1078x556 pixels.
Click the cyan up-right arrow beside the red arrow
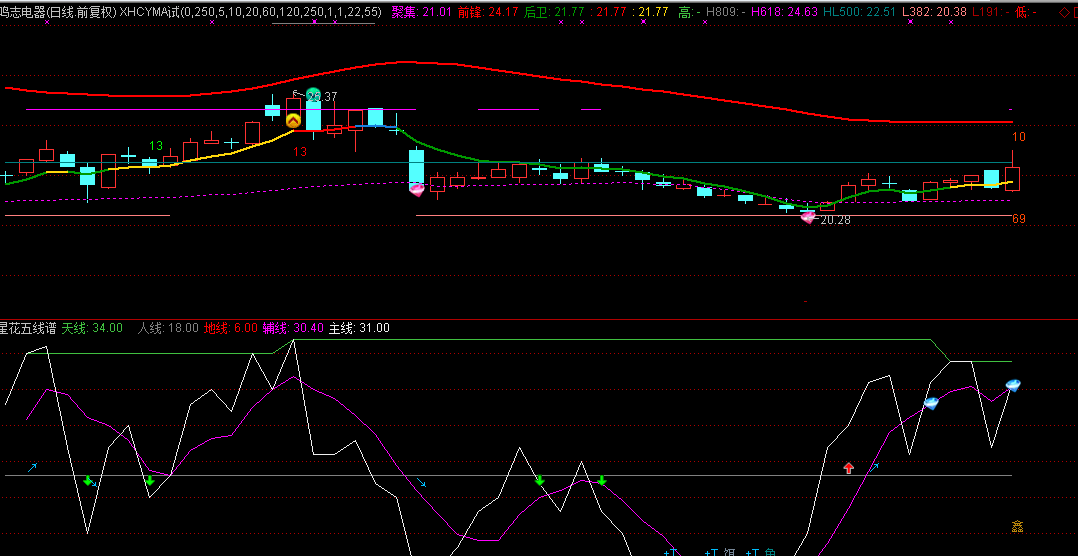tap(875, 468)
